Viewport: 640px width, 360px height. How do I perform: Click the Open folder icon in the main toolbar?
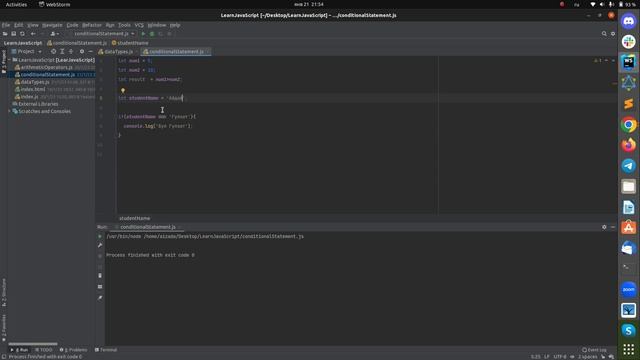(5, 34)
